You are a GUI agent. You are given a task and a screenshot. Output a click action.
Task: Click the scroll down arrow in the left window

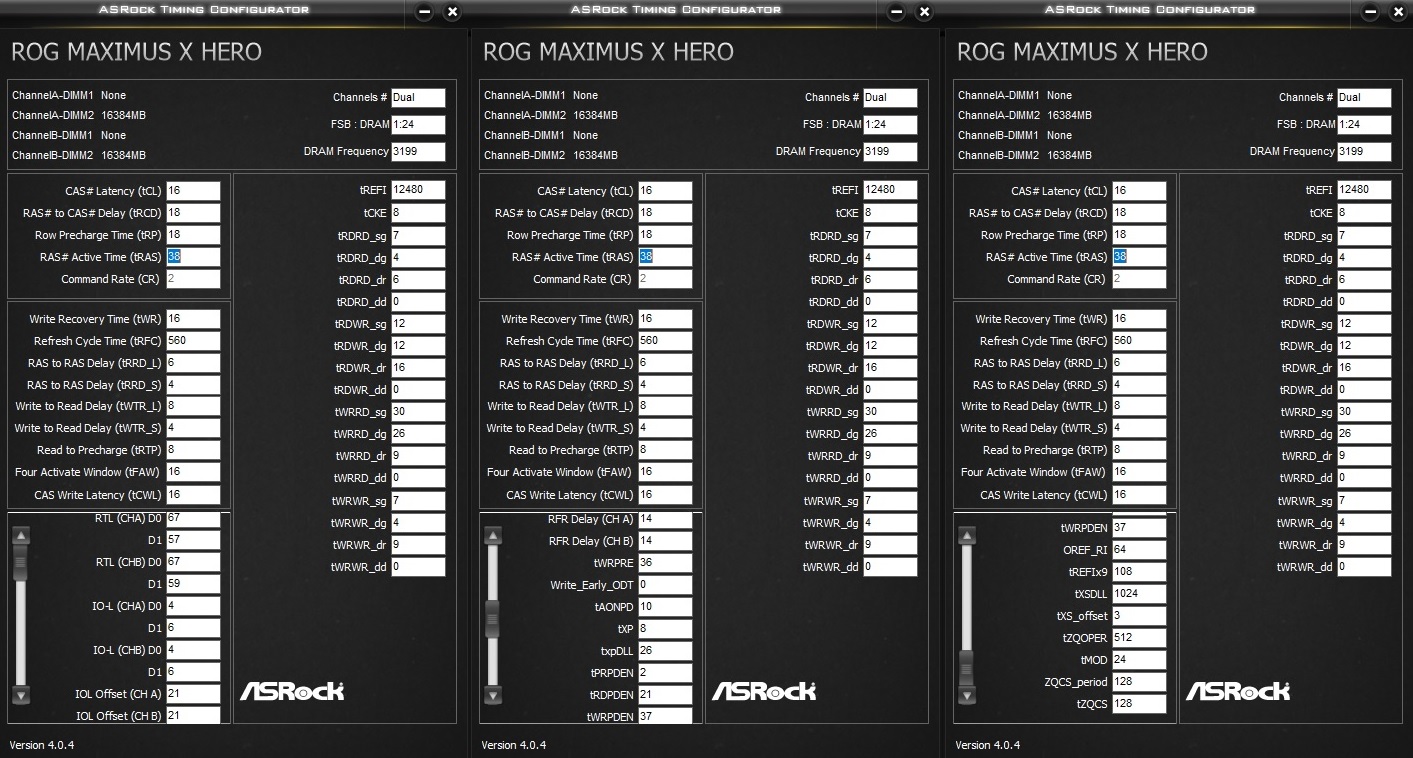21,694
